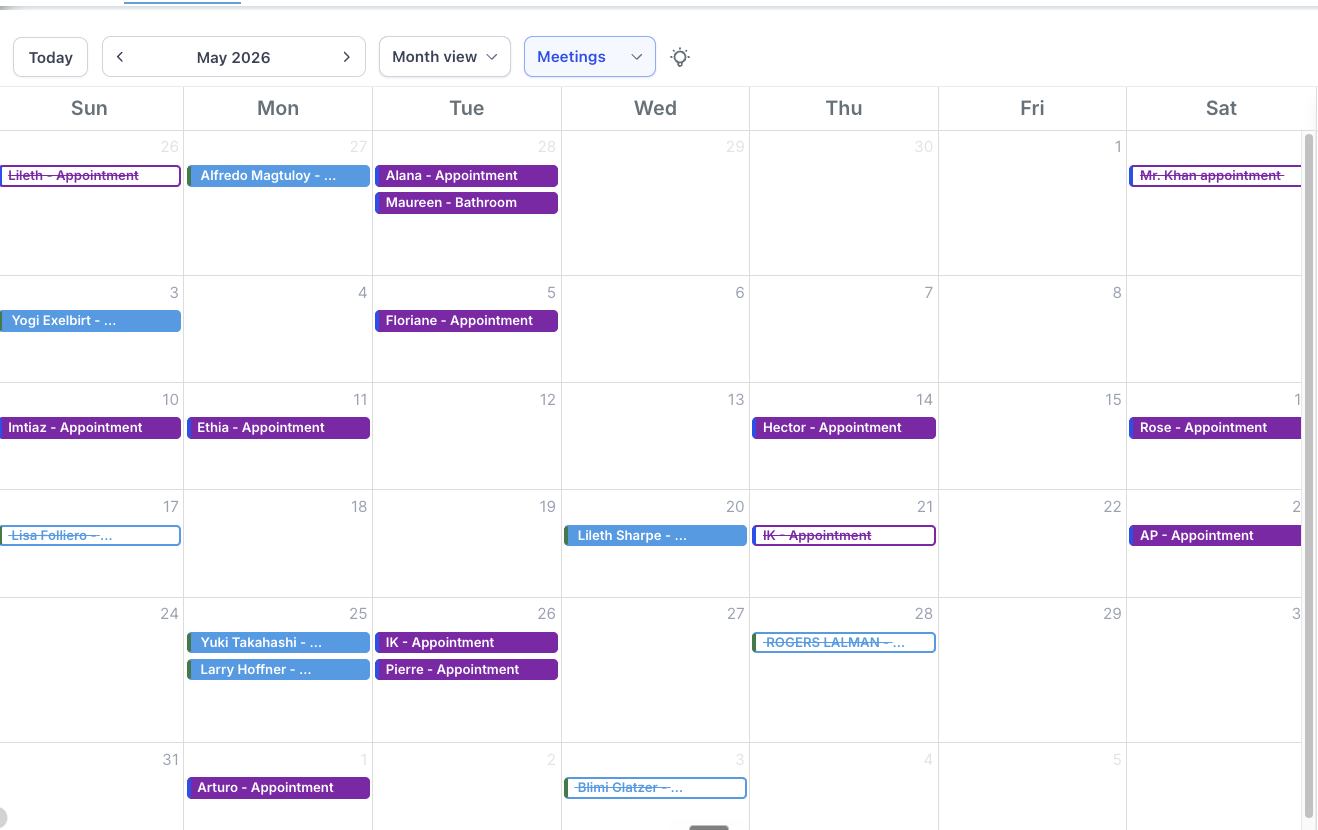Open Ethia - Appointment event
1318x830 pixels.
coord(278,428)
